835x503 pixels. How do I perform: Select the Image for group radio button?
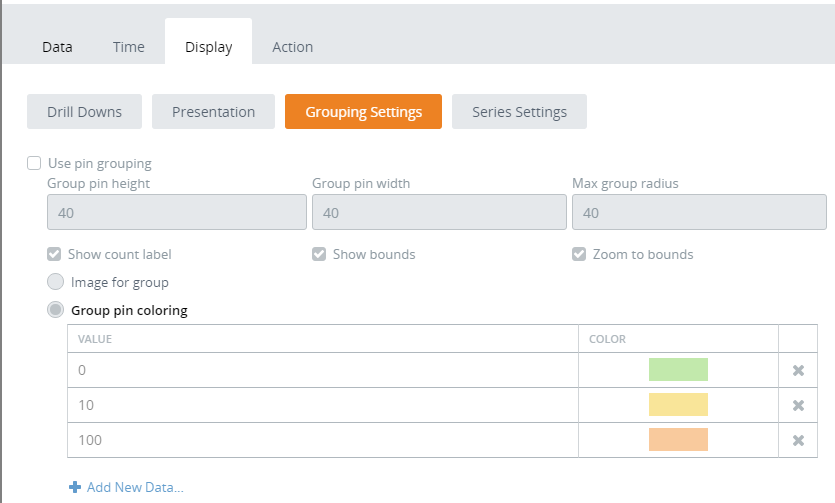tap(56, 282)
